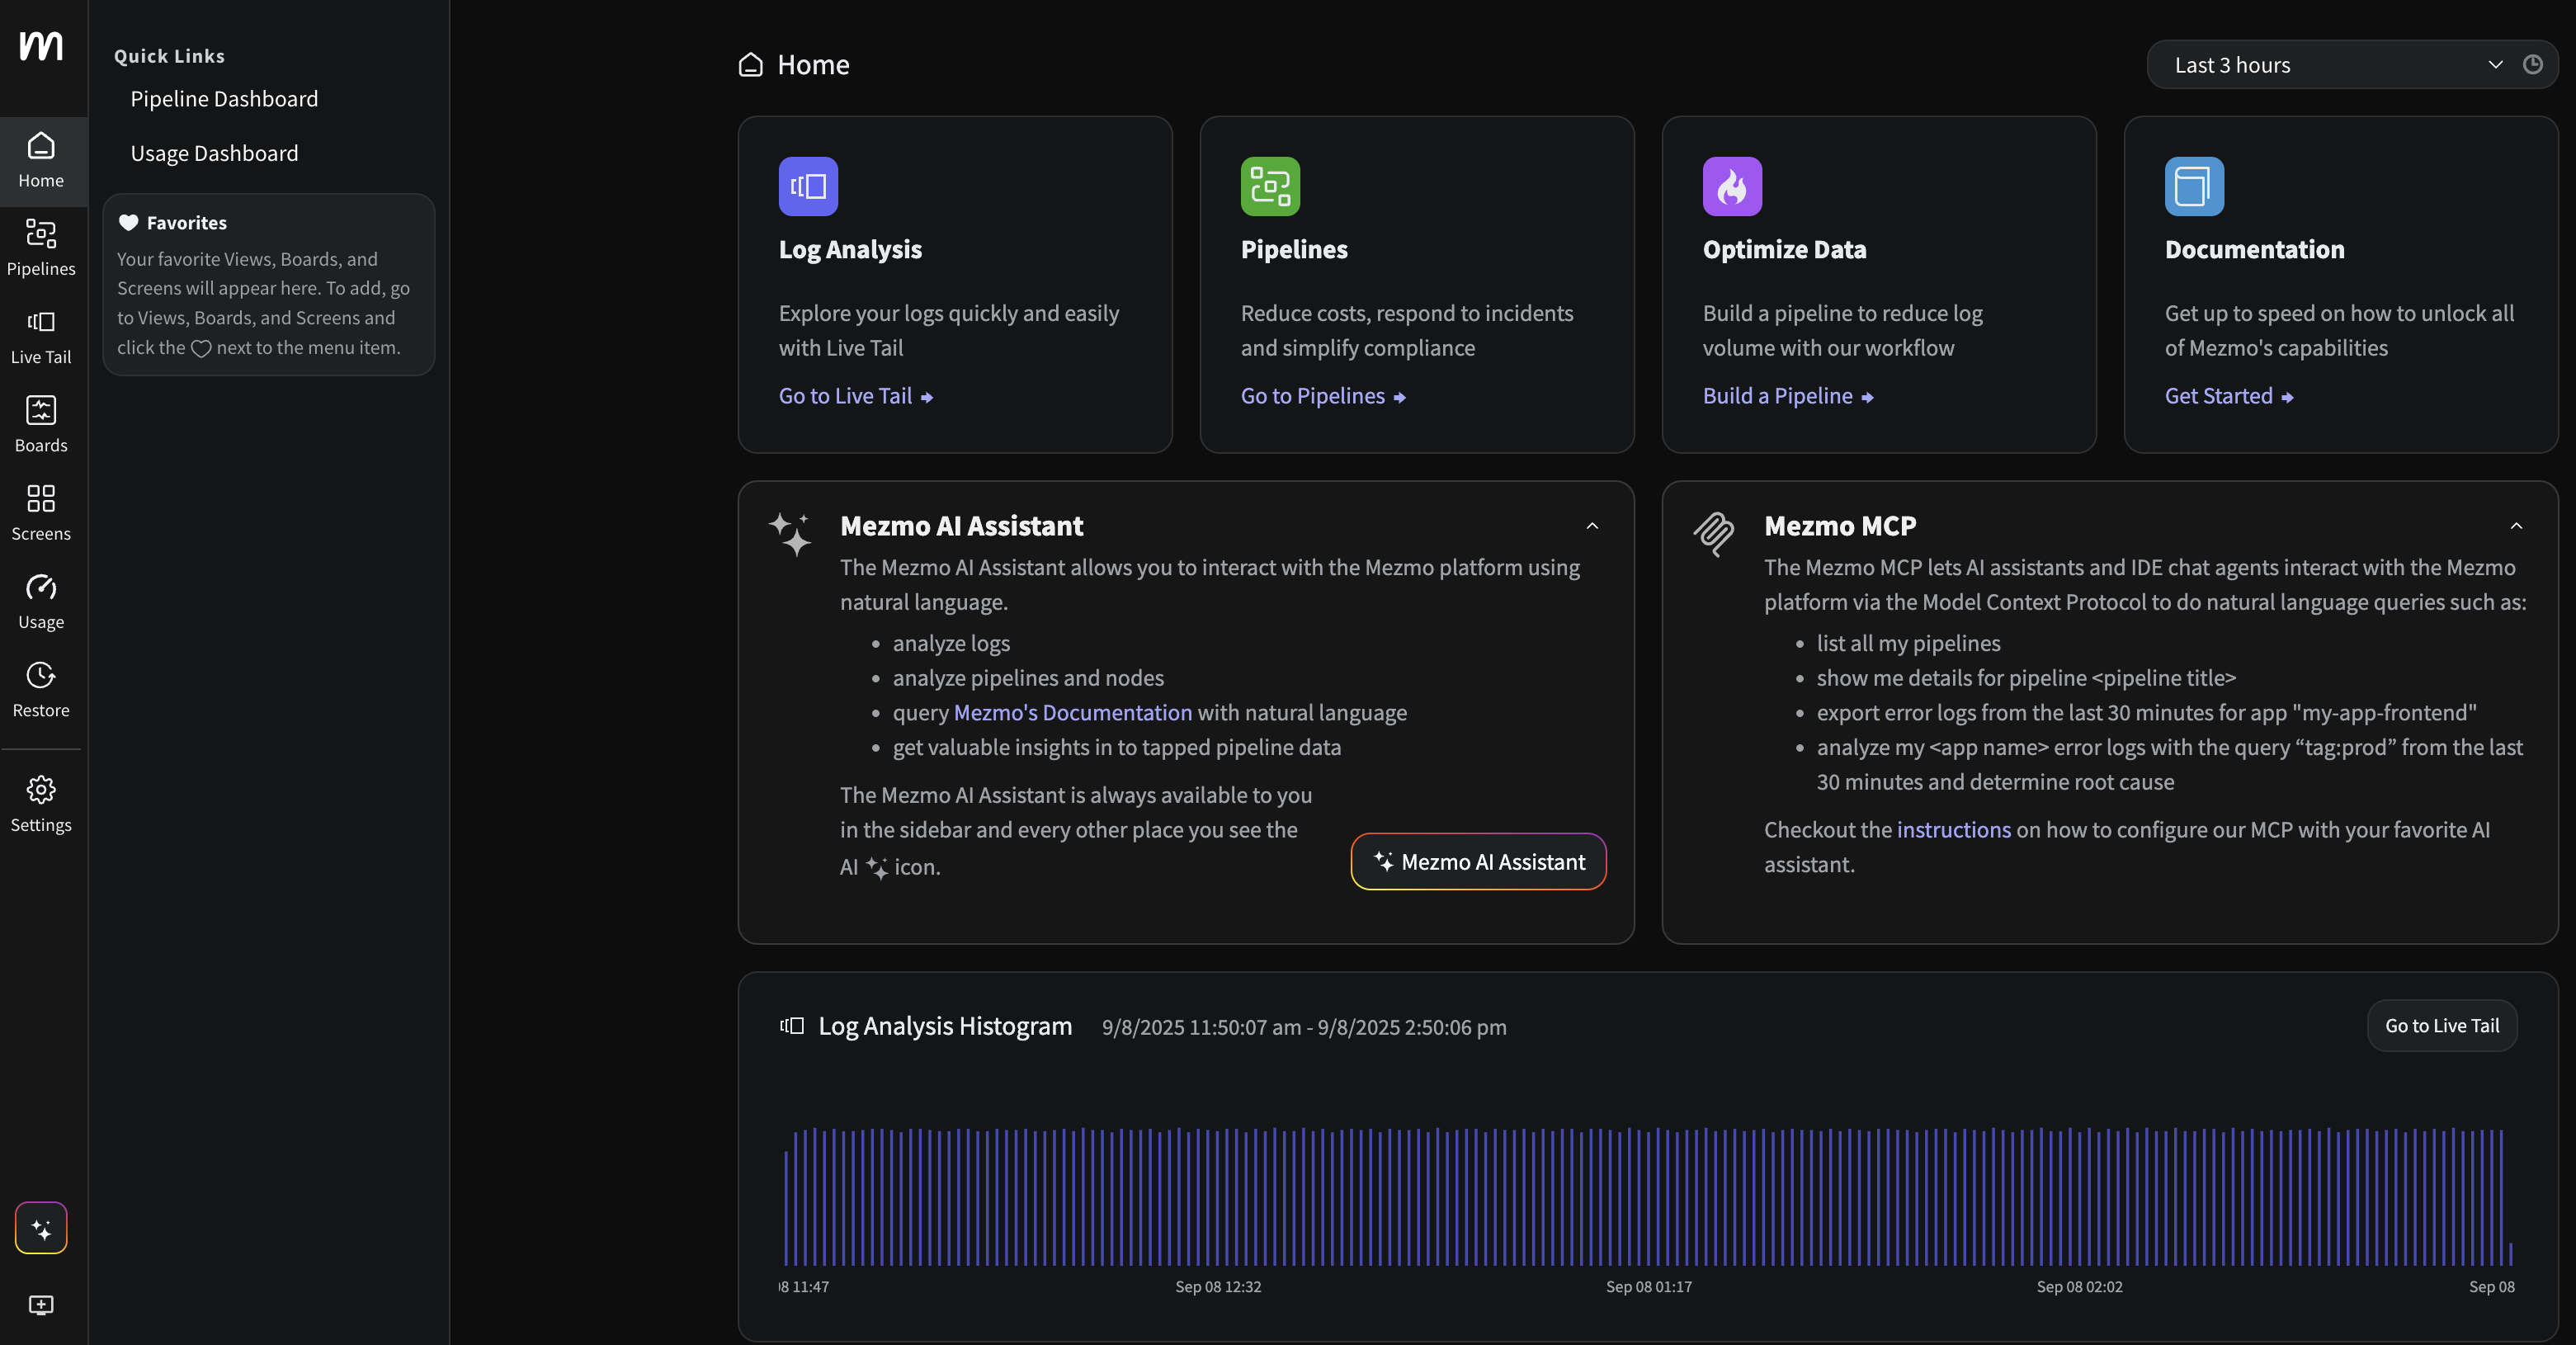2576x1345 pixels.
Task: Click the clock icon beside time range
Action: (2533, 64)
